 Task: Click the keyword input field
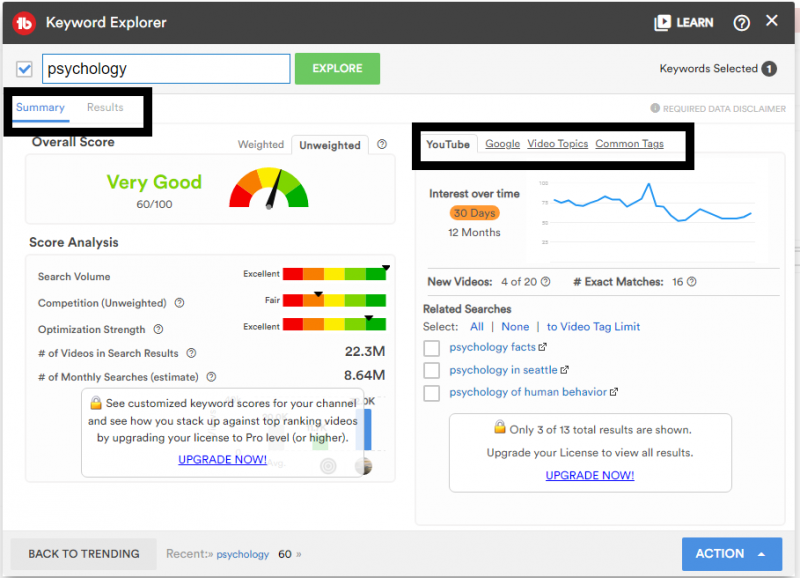point(166,69)
